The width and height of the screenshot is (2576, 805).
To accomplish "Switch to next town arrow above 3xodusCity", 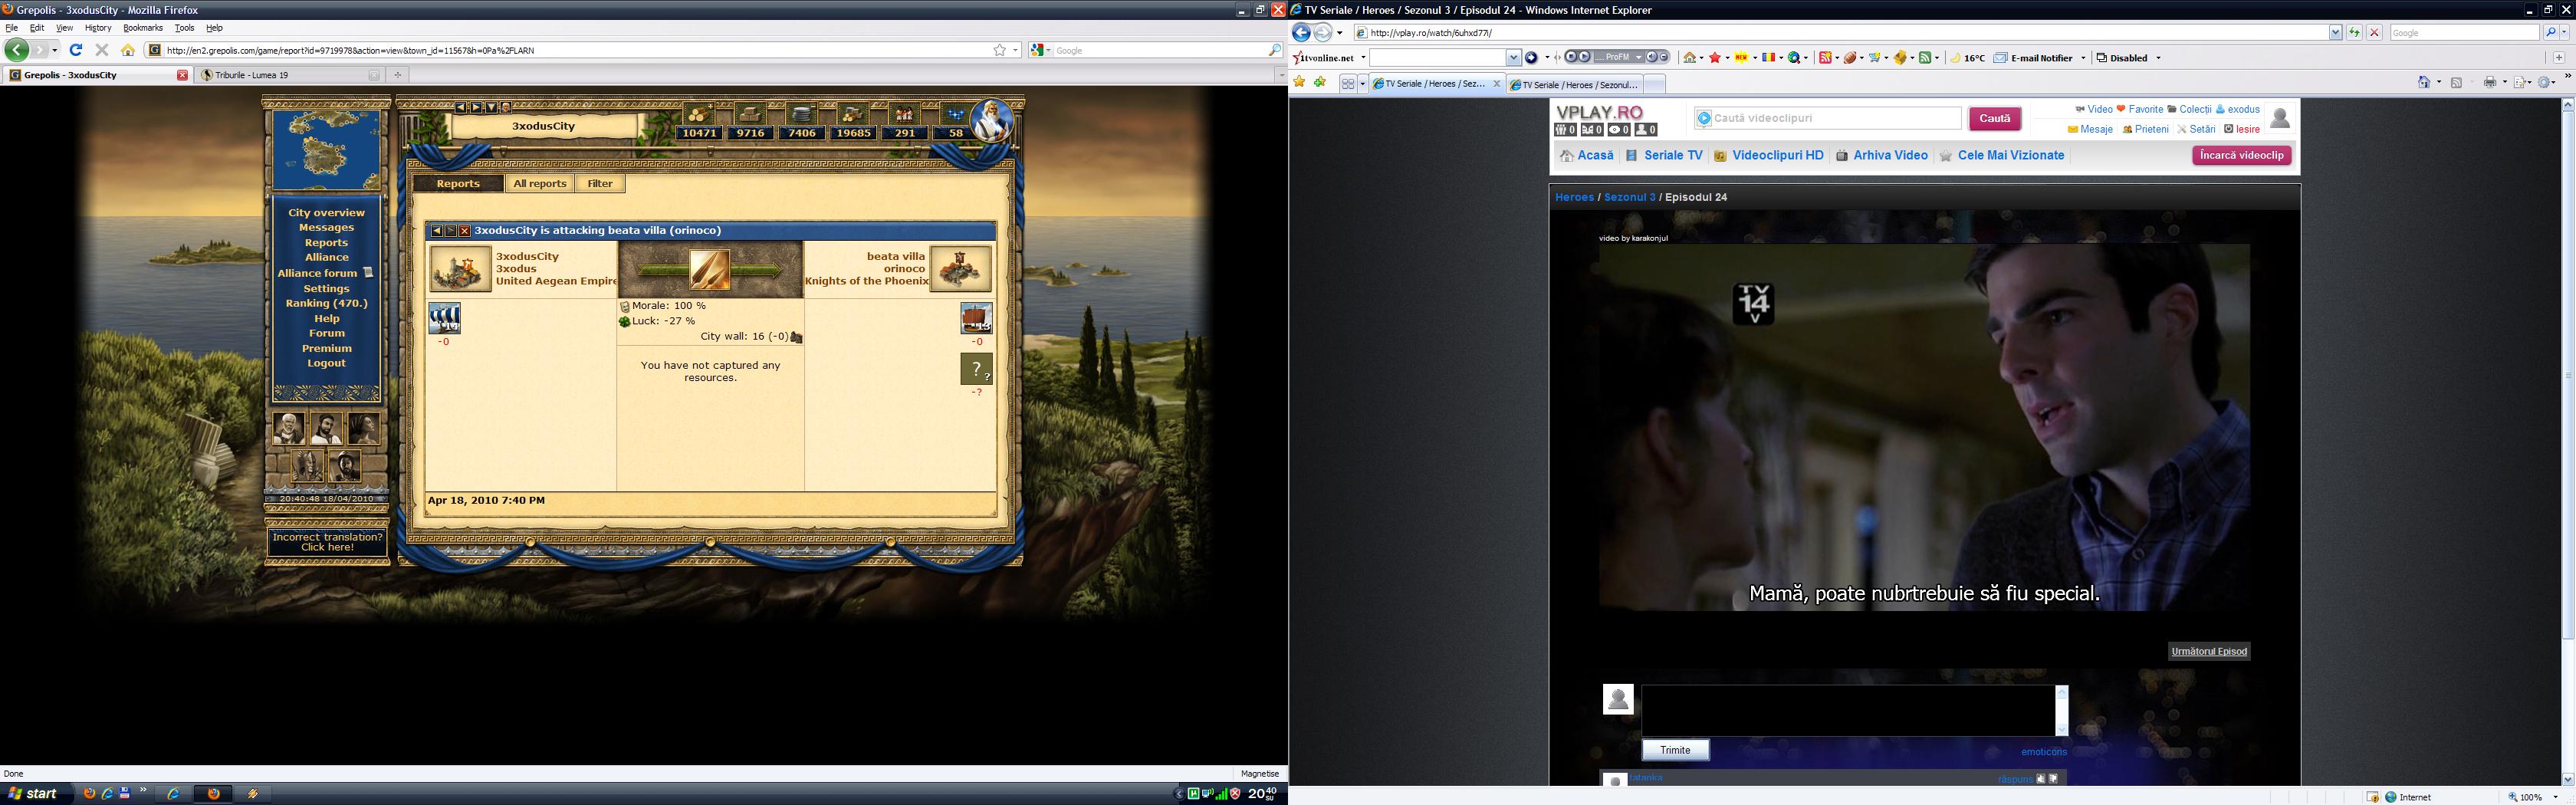I will point(476,107).
